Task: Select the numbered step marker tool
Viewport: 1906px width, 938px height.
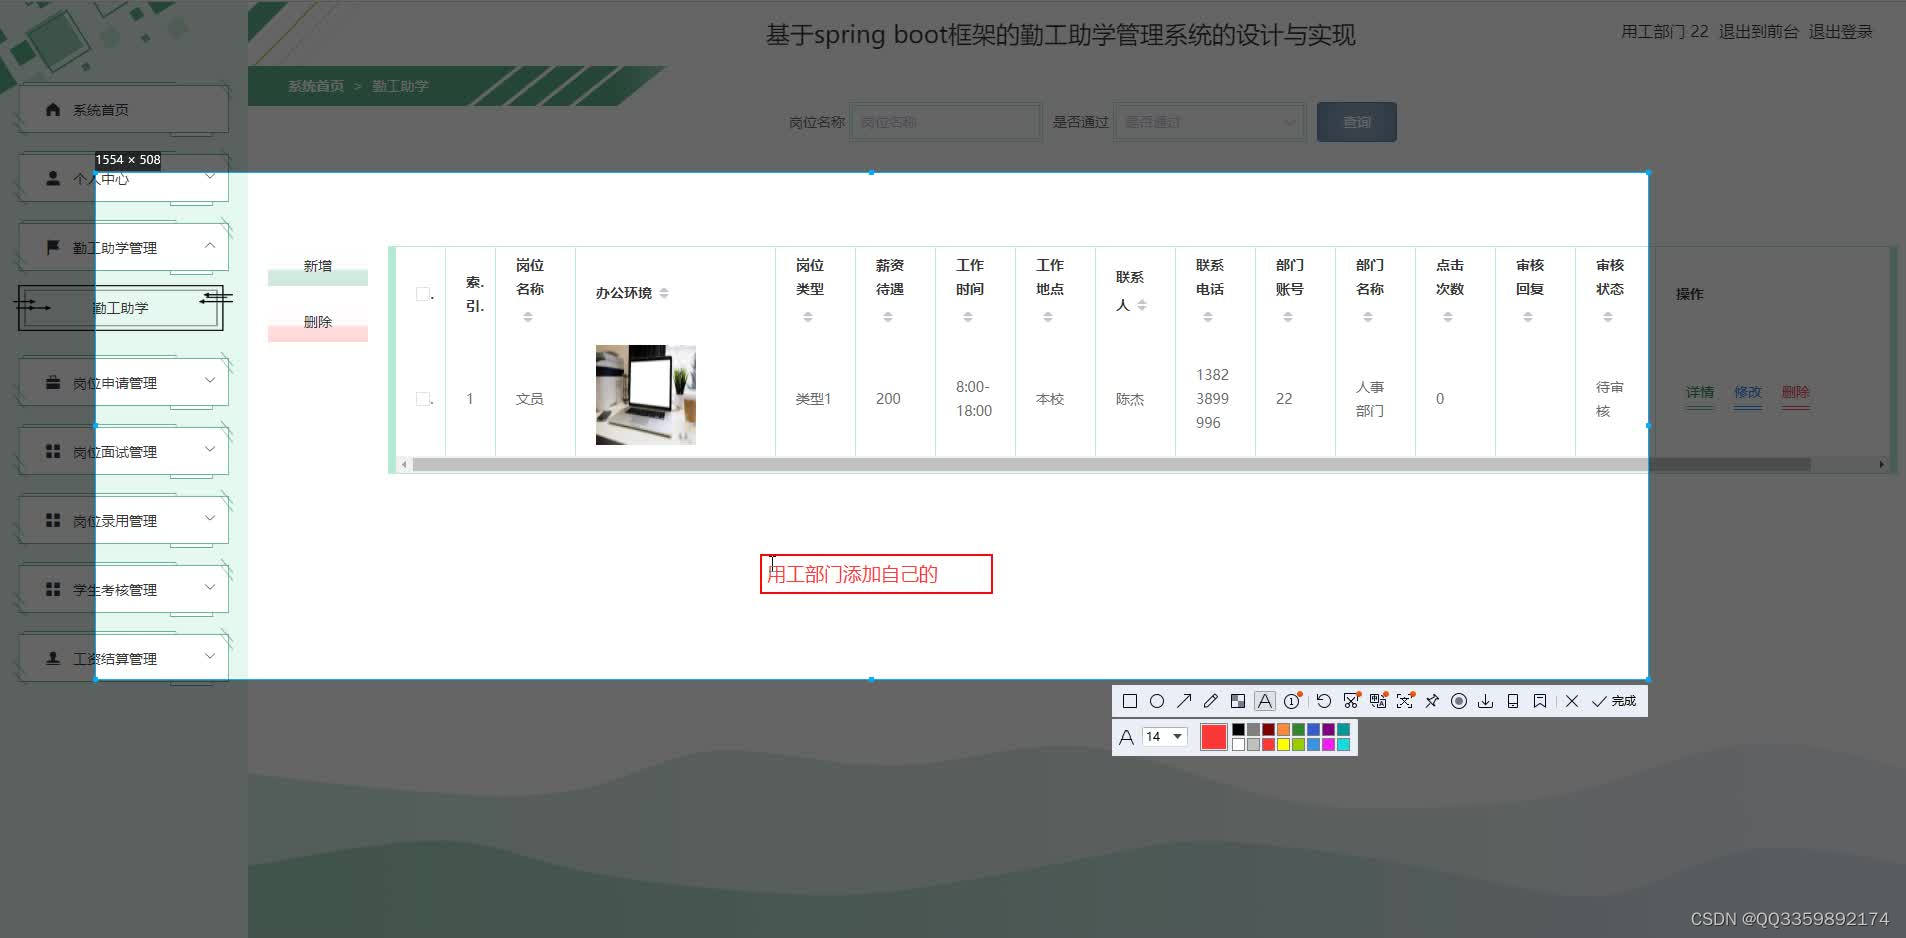Action: click(x=1292, y=701)
